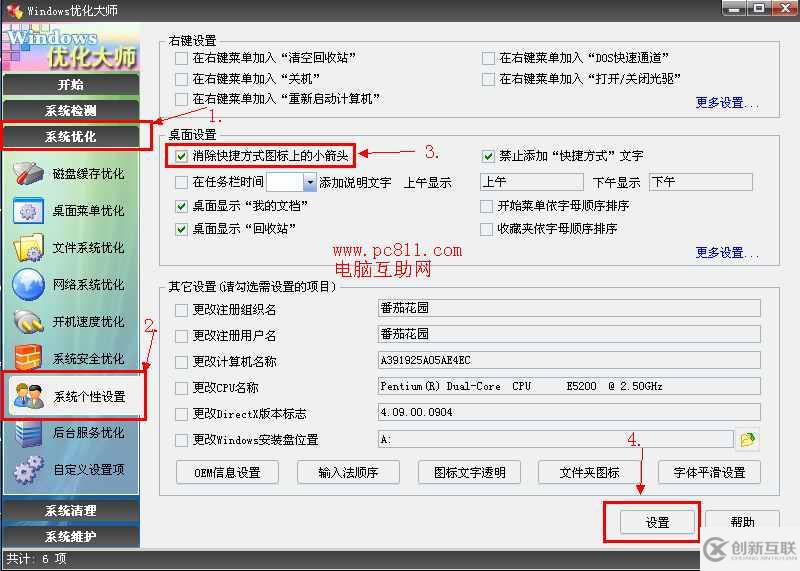Click the Windows优化大师 title bar app icon
The height and width of the screenshot is (571, 800).
pyautogui.click(x=14, y=10)
